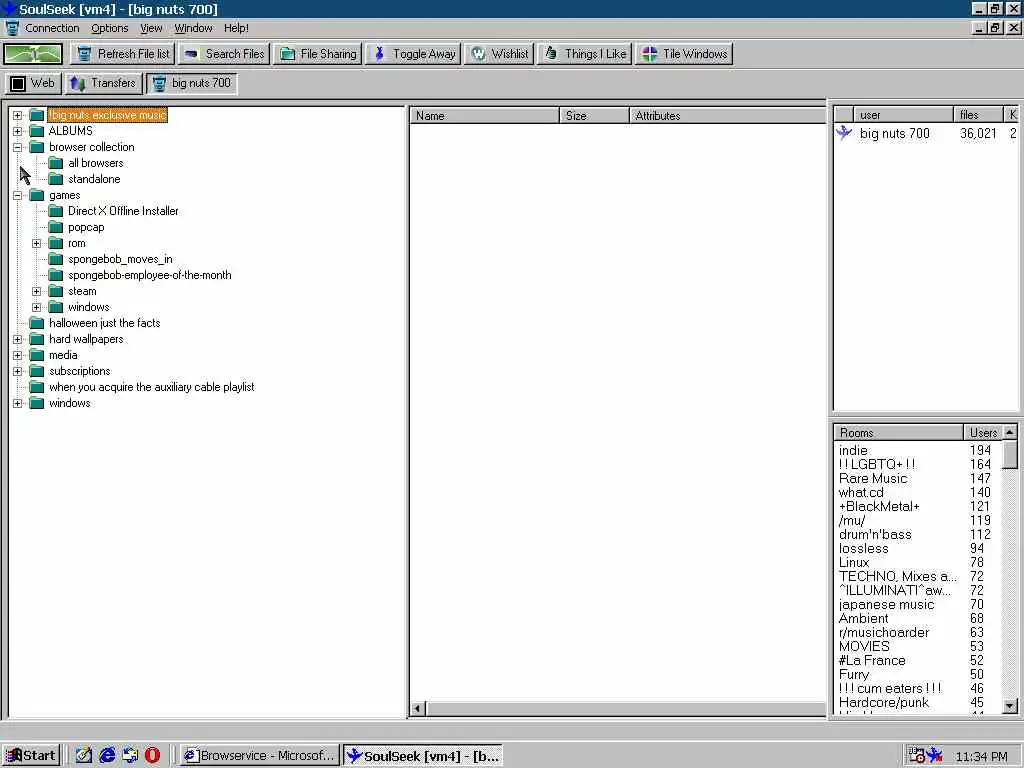Toggle Away status
This screenshot has width=1024, height=768.
point(413,54)
